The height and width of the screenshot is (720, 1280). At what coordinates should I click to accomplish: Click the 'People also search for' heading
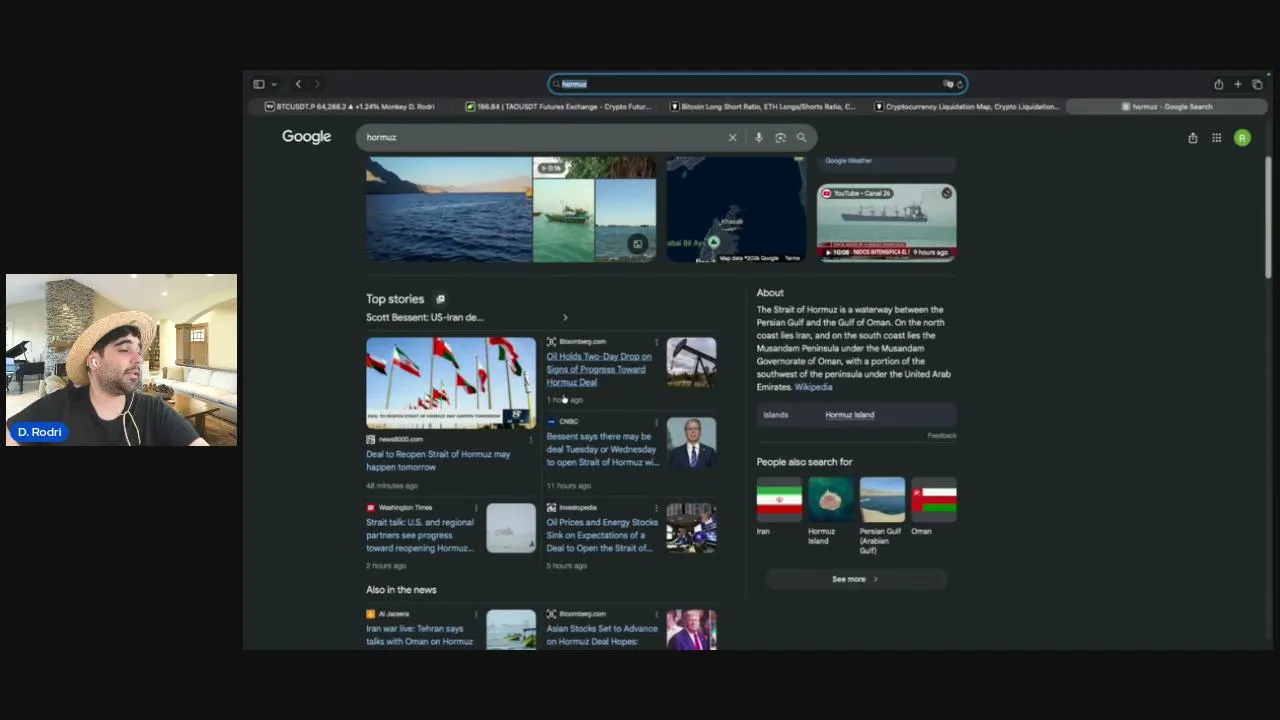[x=804, y=462]
